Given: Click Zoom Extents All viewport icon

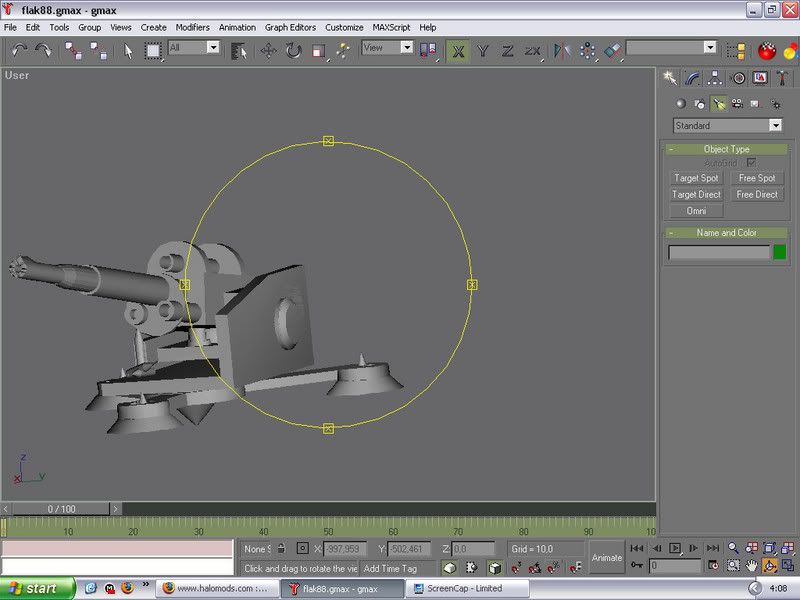Looking at the screenshot, I should [x=787, y=548].
